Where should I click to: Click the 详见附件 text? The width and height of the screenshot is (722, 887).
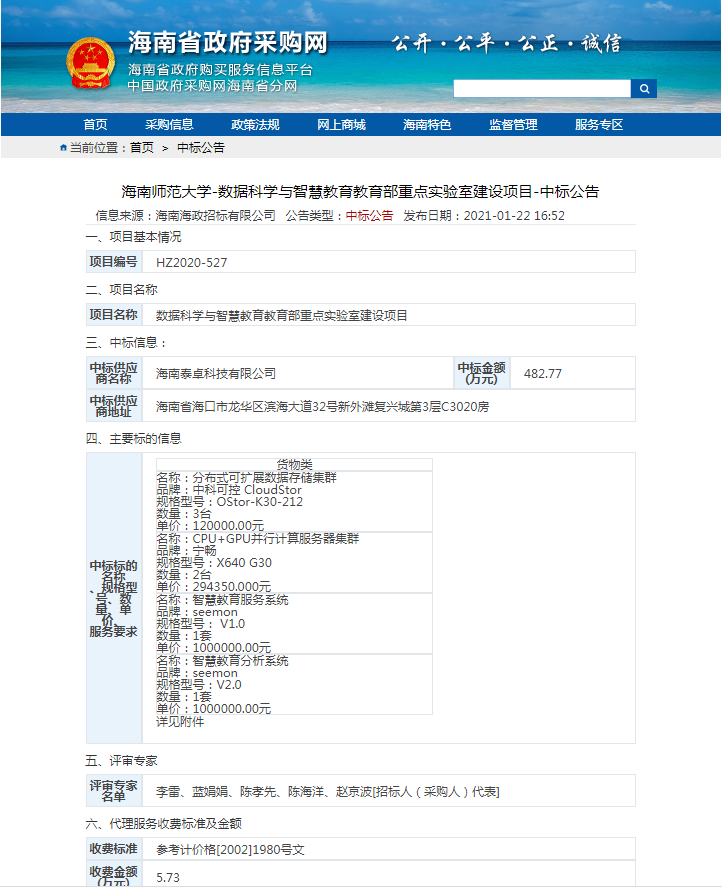(180, 722)
